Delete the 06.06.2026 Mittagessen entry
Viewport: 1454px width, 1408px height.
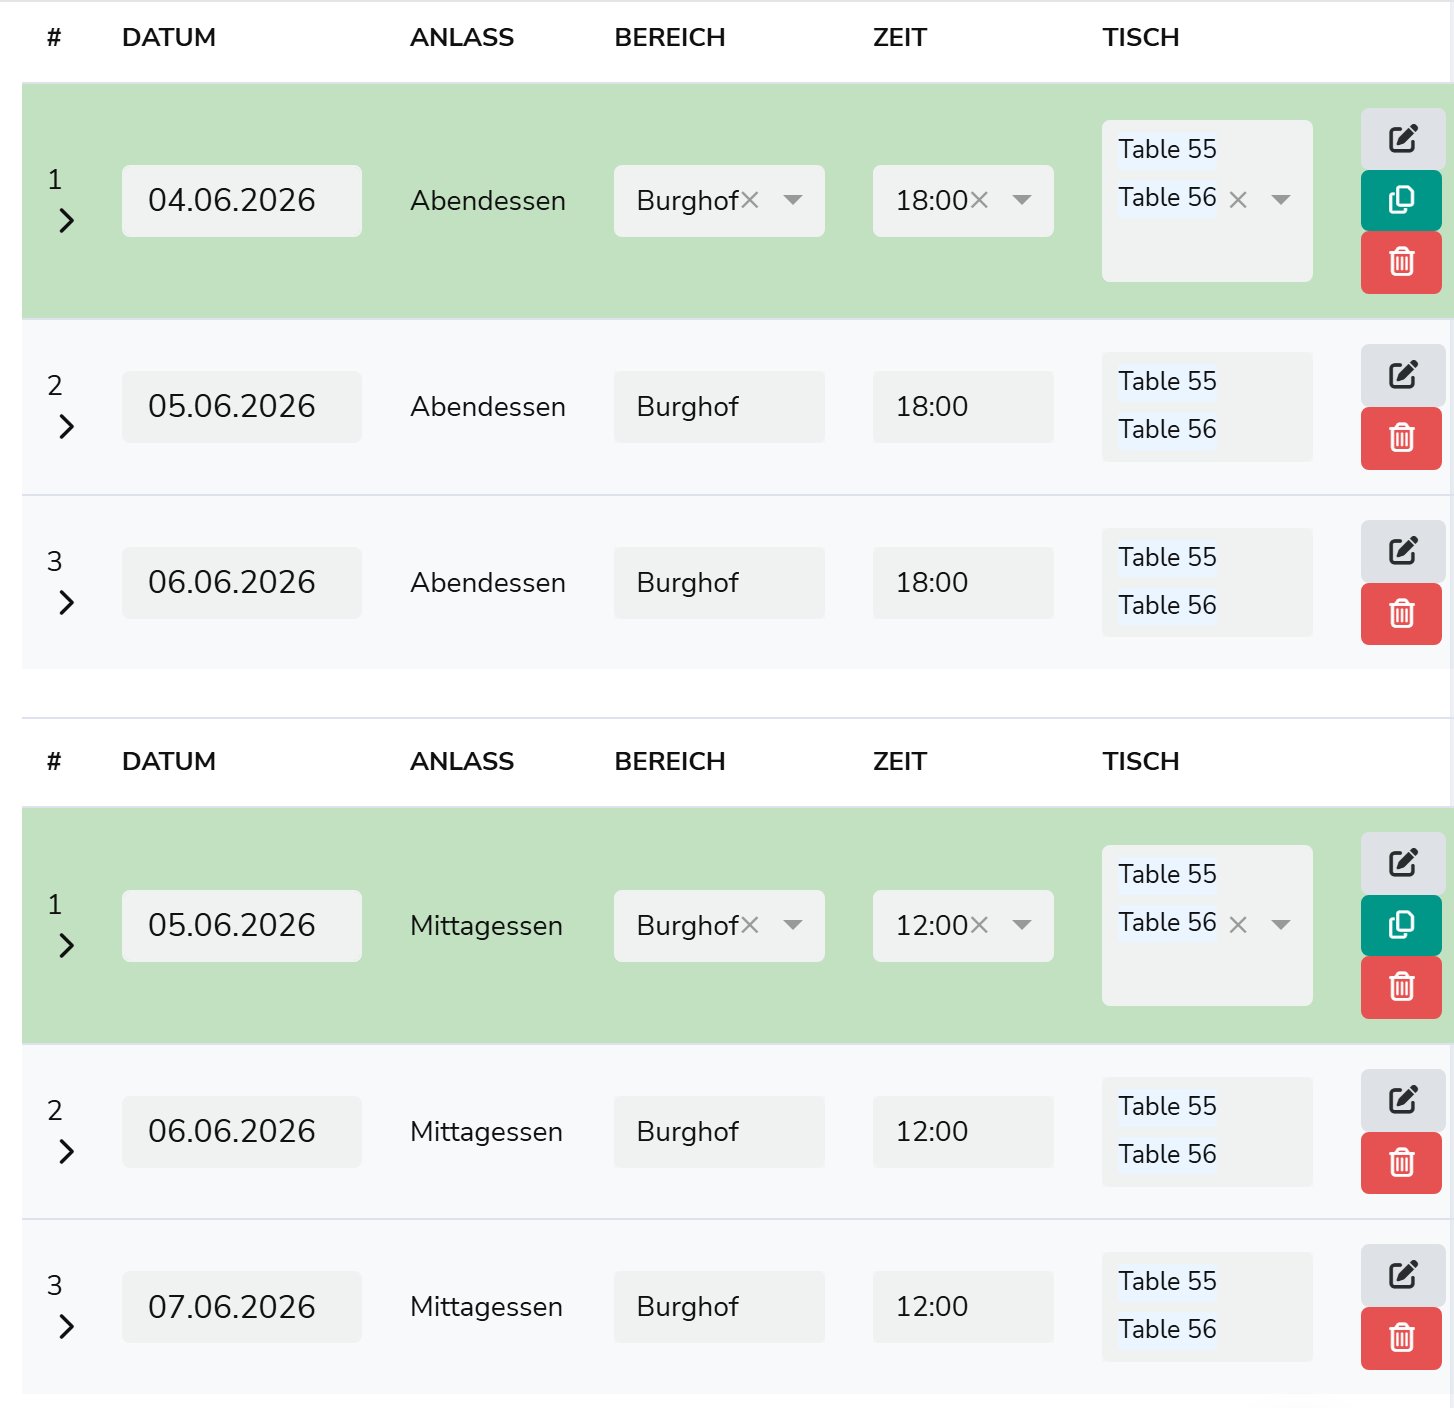(x=1402, y=1162)
